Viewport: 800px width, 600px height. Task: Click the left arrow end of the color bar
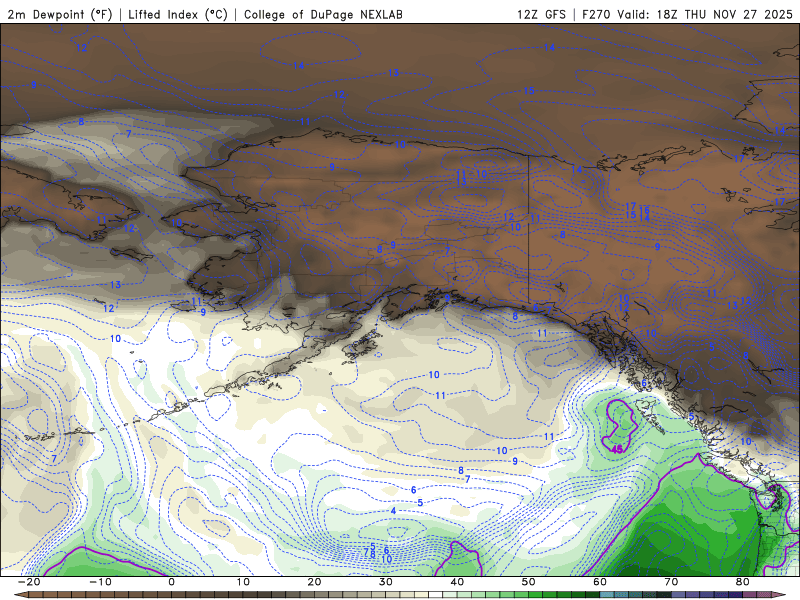[21, 595]
